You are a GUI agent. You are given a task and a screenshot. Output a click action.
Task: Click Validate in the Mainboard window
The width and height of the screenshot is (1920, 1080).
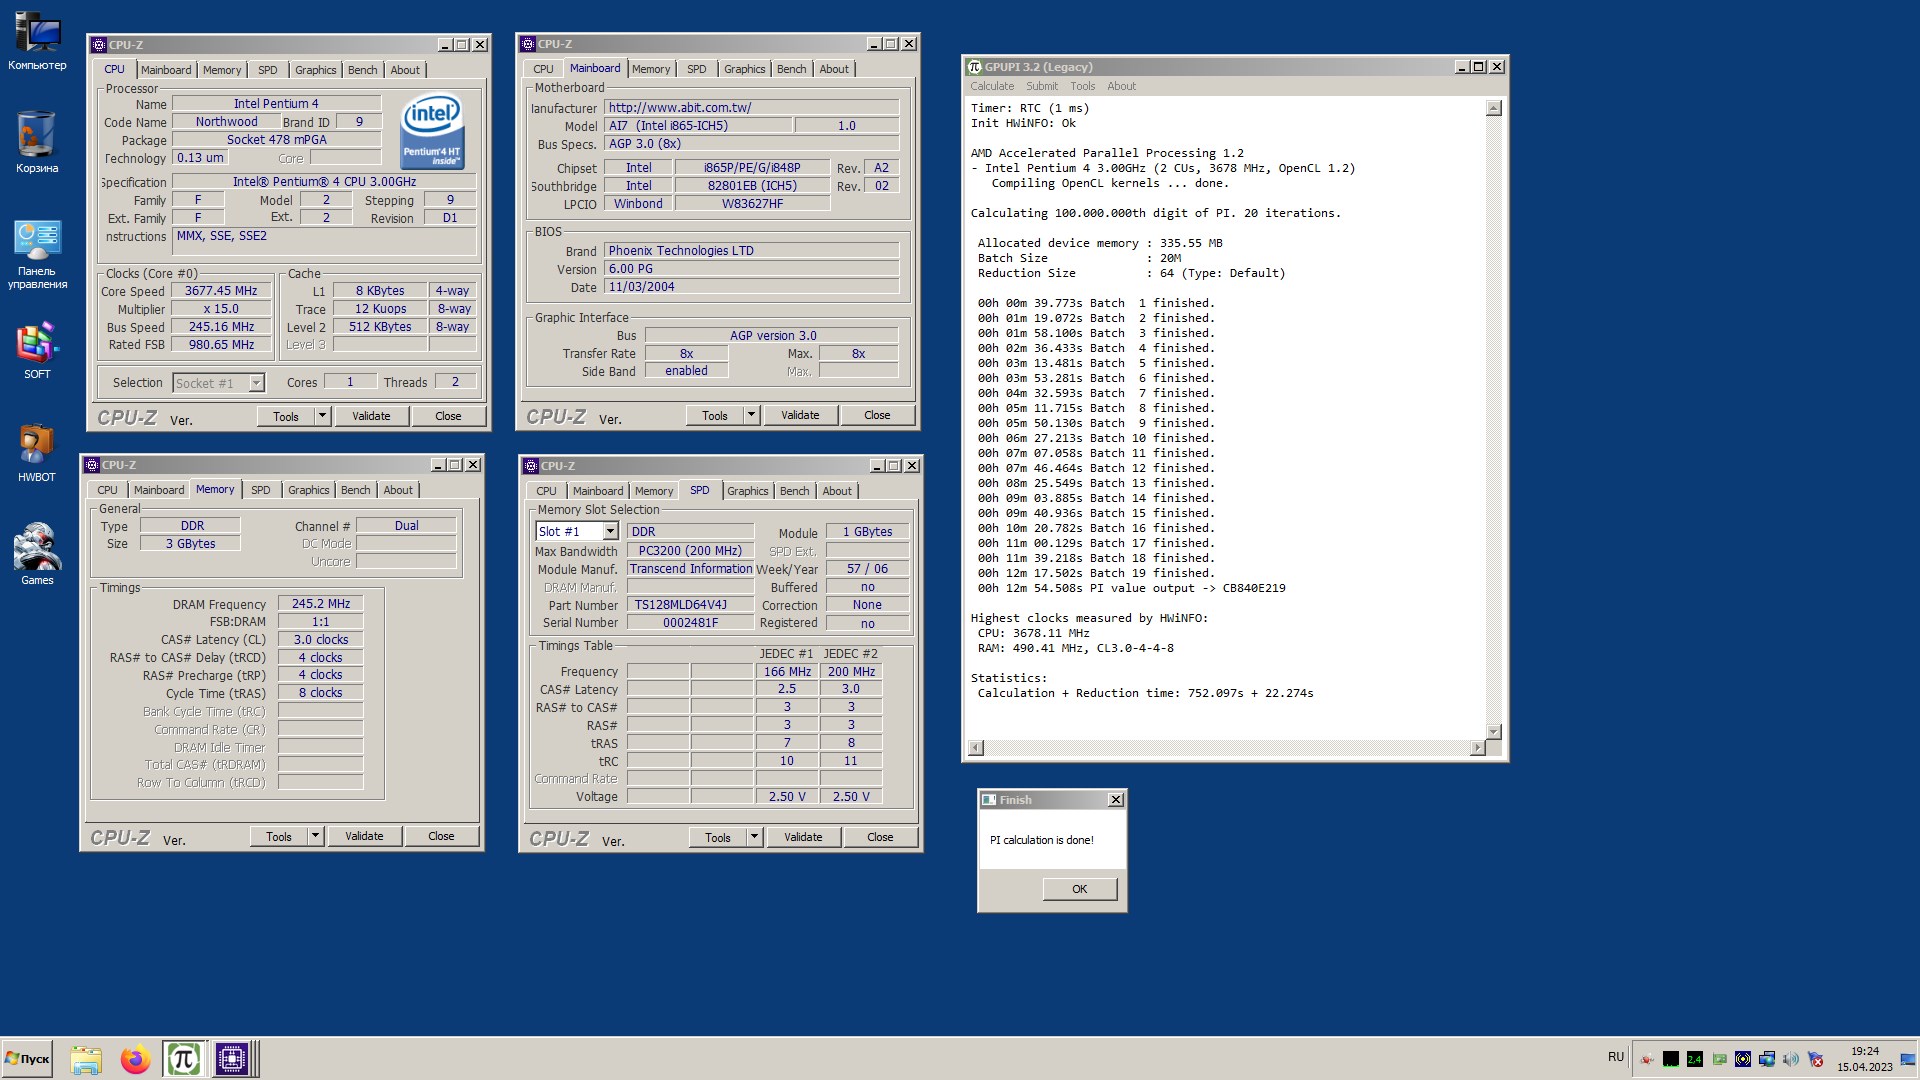[800, 415]
